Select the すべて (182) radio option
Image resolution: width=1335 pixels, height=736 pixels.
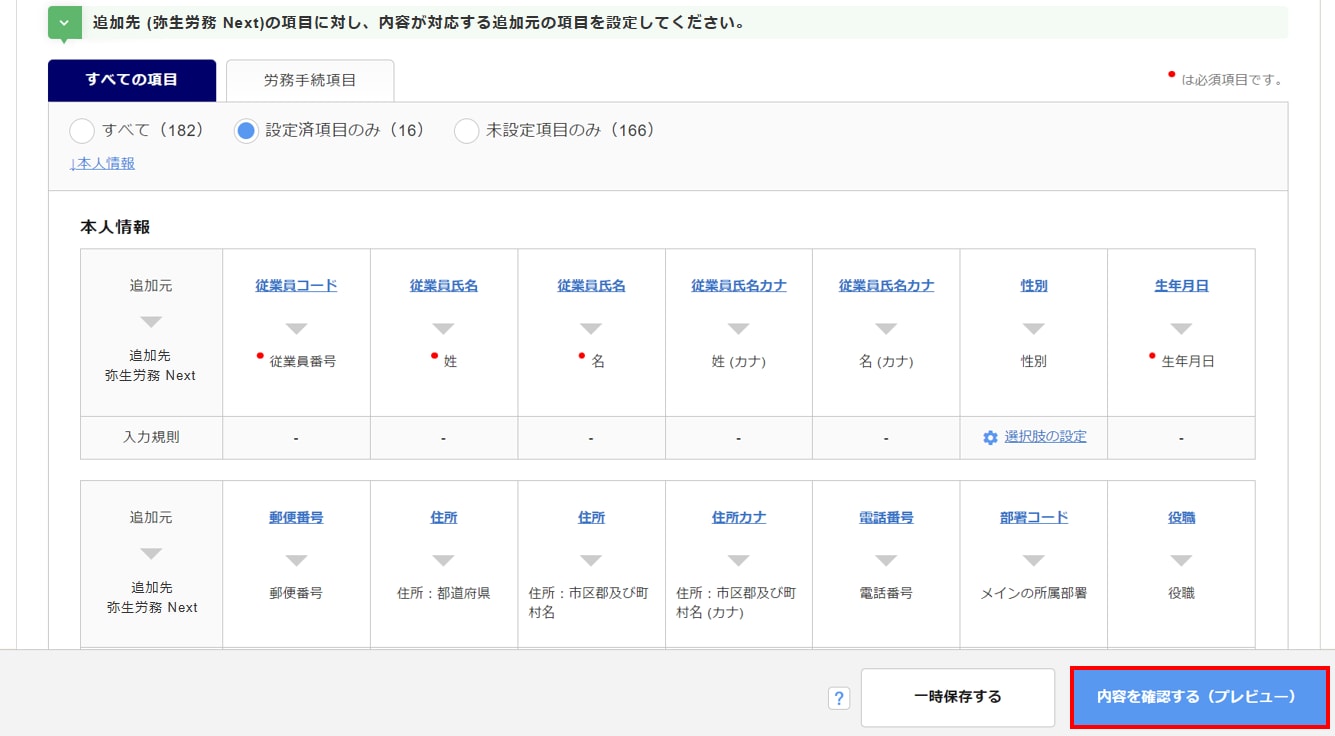[x=82, y=131]
